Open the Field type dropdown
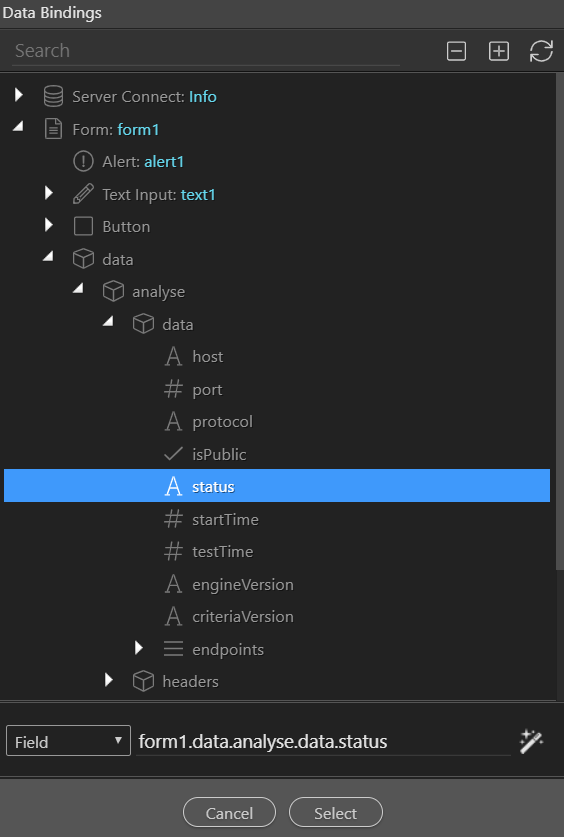This screenshot has height=837, width=564. [68, 741]
